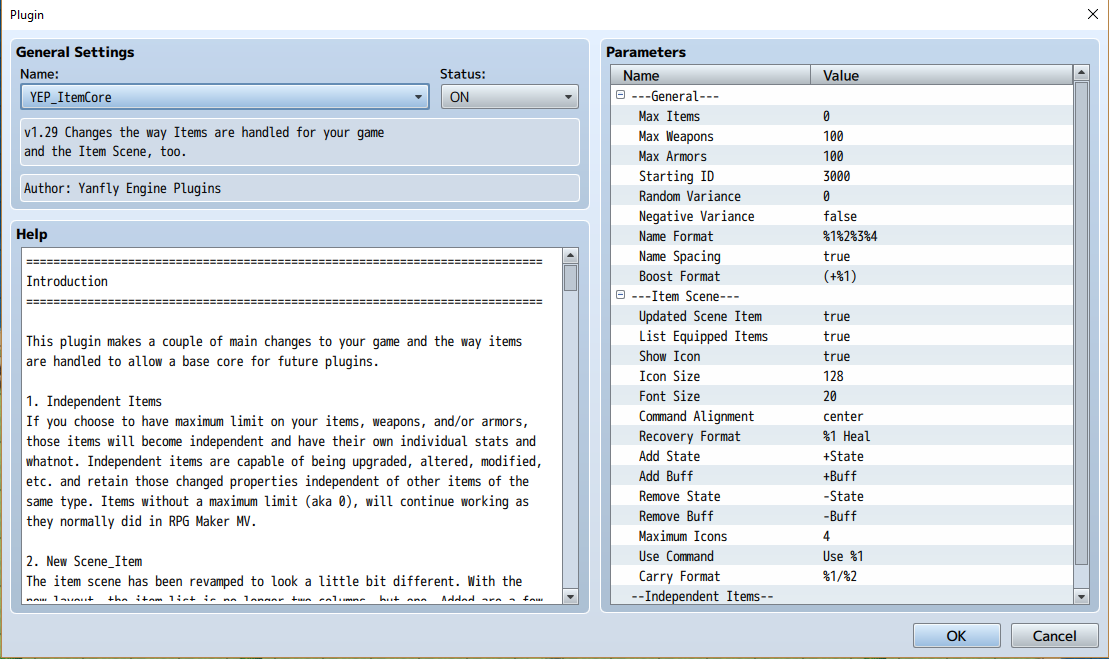The image size is (1109, 659).
Task: Select the Max Weapons parameter row
Action: coord(842,136)
